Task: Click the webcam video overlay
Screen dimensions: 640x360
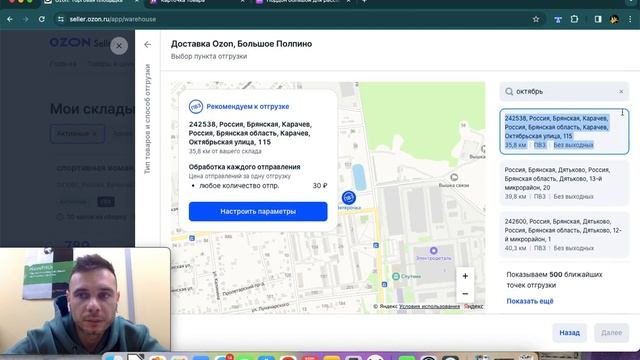Action: (85, 300)
